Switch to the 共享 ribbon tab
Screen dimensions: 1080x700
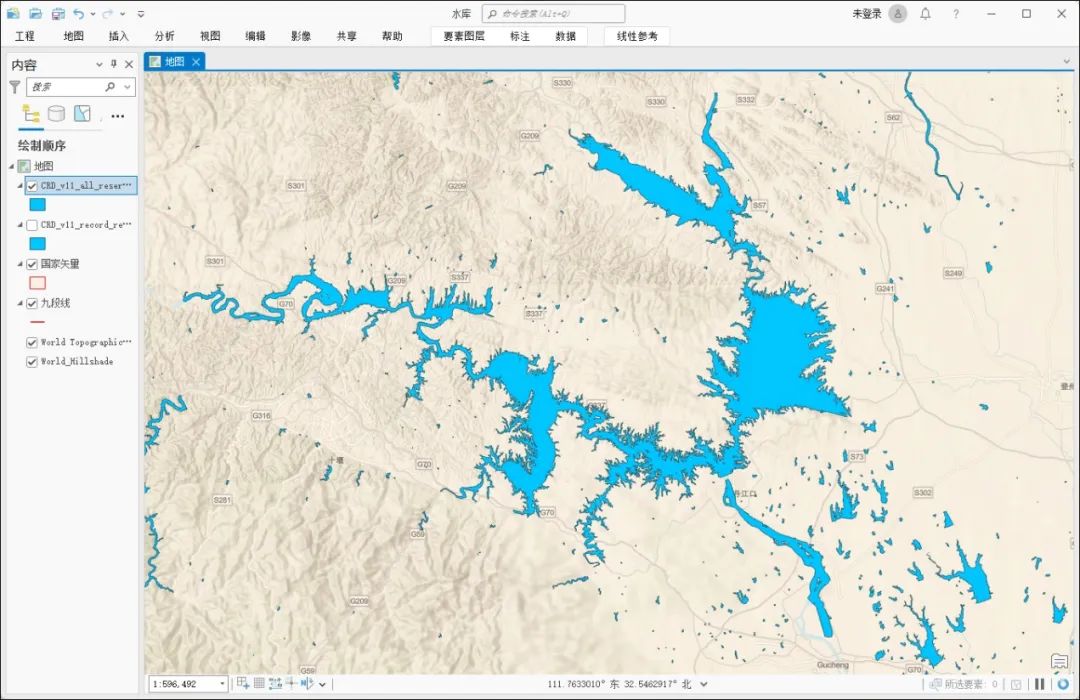tap(346, 36)
